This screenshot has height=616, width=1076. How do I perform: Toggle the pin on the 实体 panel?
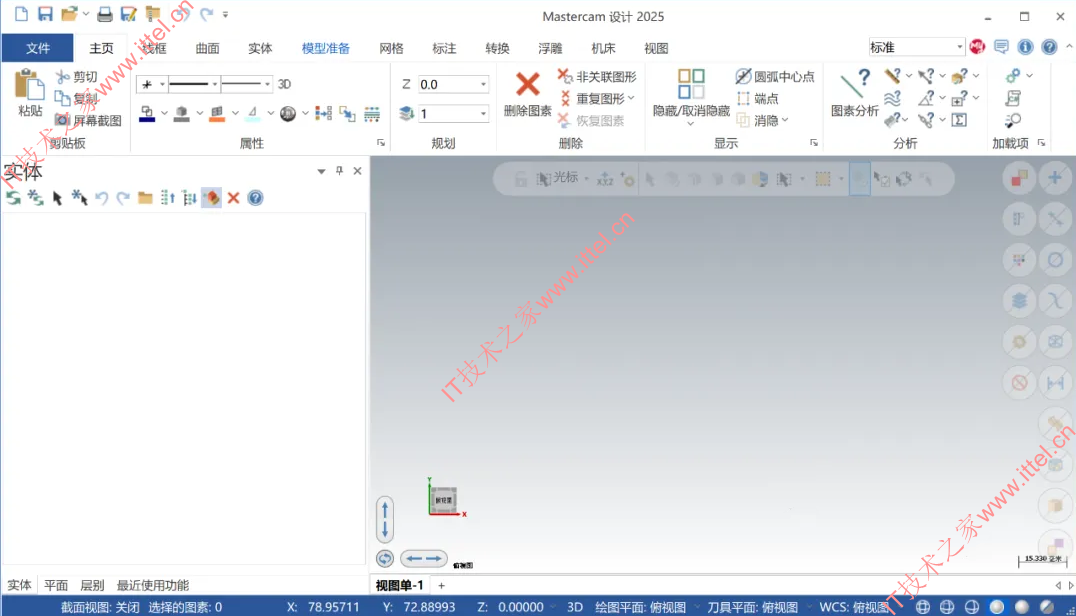[x=339, y=171]
